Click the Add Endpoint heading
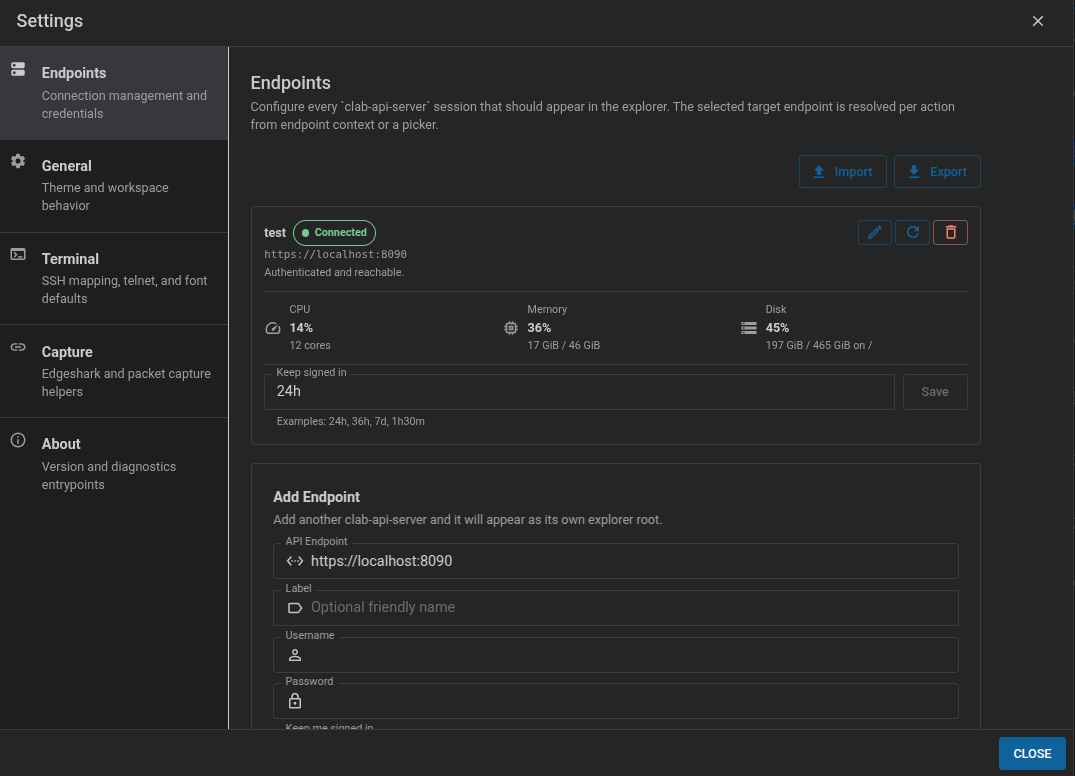The image size is (1075, 776). click(x=317, y=497)
